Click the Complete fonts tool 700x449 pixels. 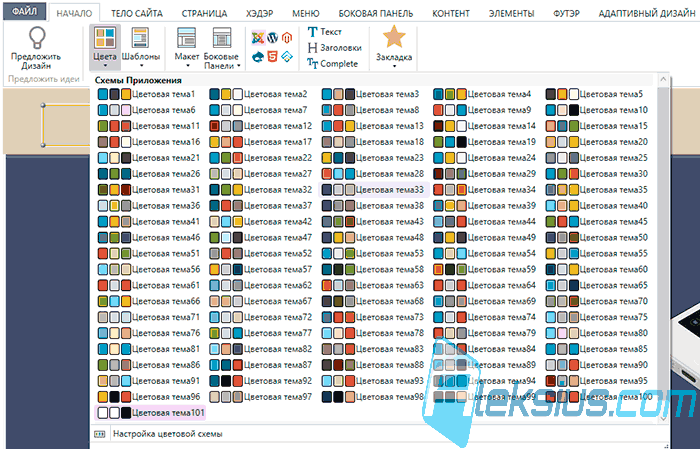[333, 64]
